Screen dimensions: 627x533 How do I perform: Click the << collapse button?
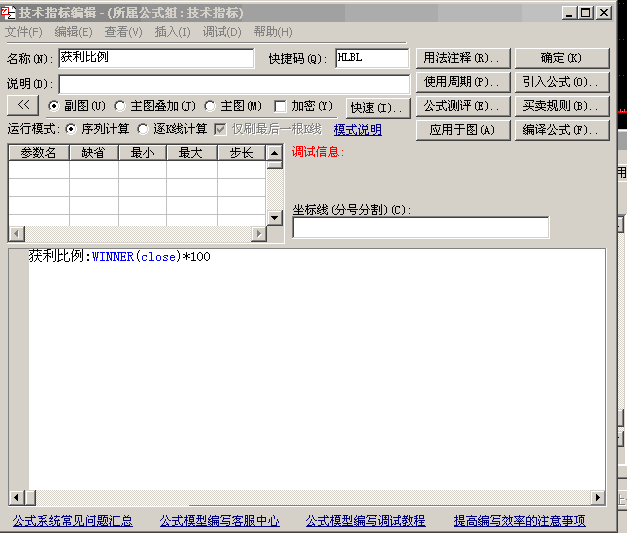tap(23, 106)
